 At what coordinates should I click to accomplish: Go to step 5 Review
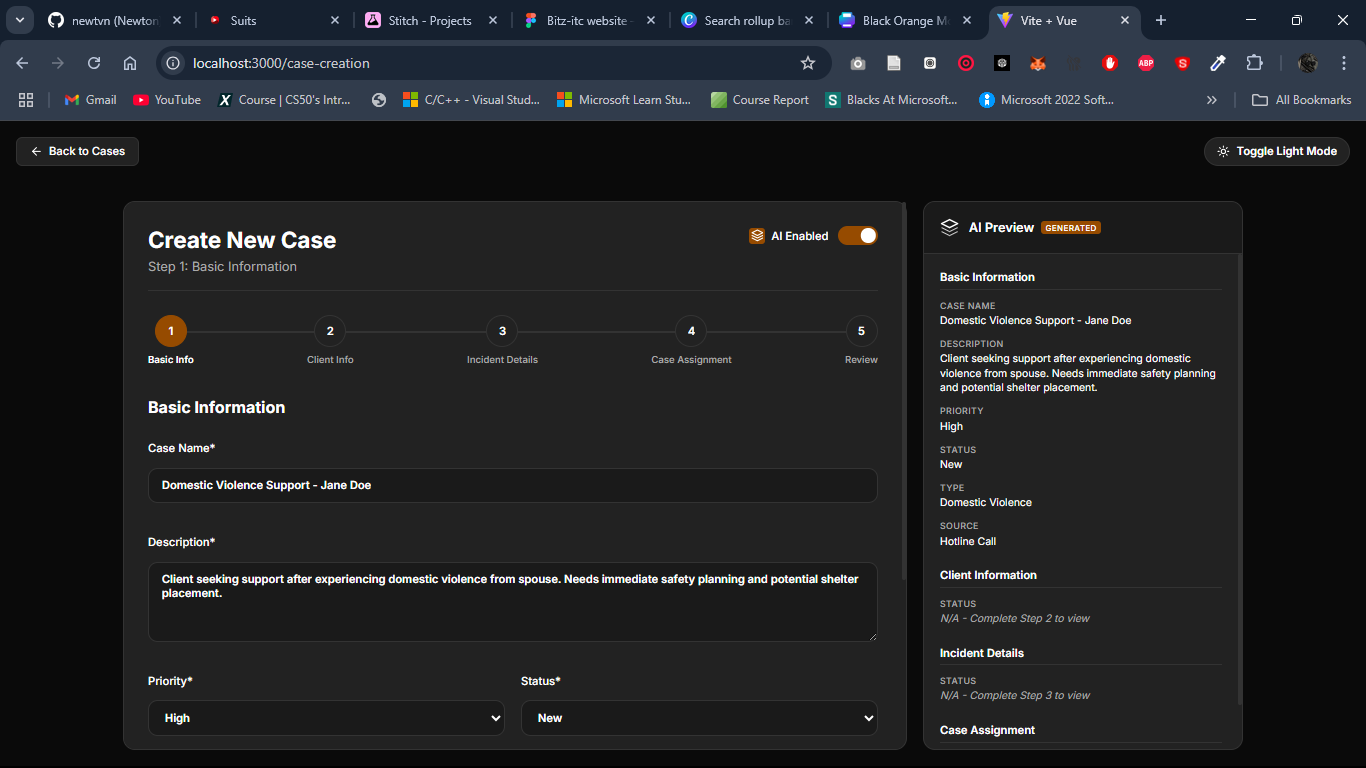[x=861, y=331]
